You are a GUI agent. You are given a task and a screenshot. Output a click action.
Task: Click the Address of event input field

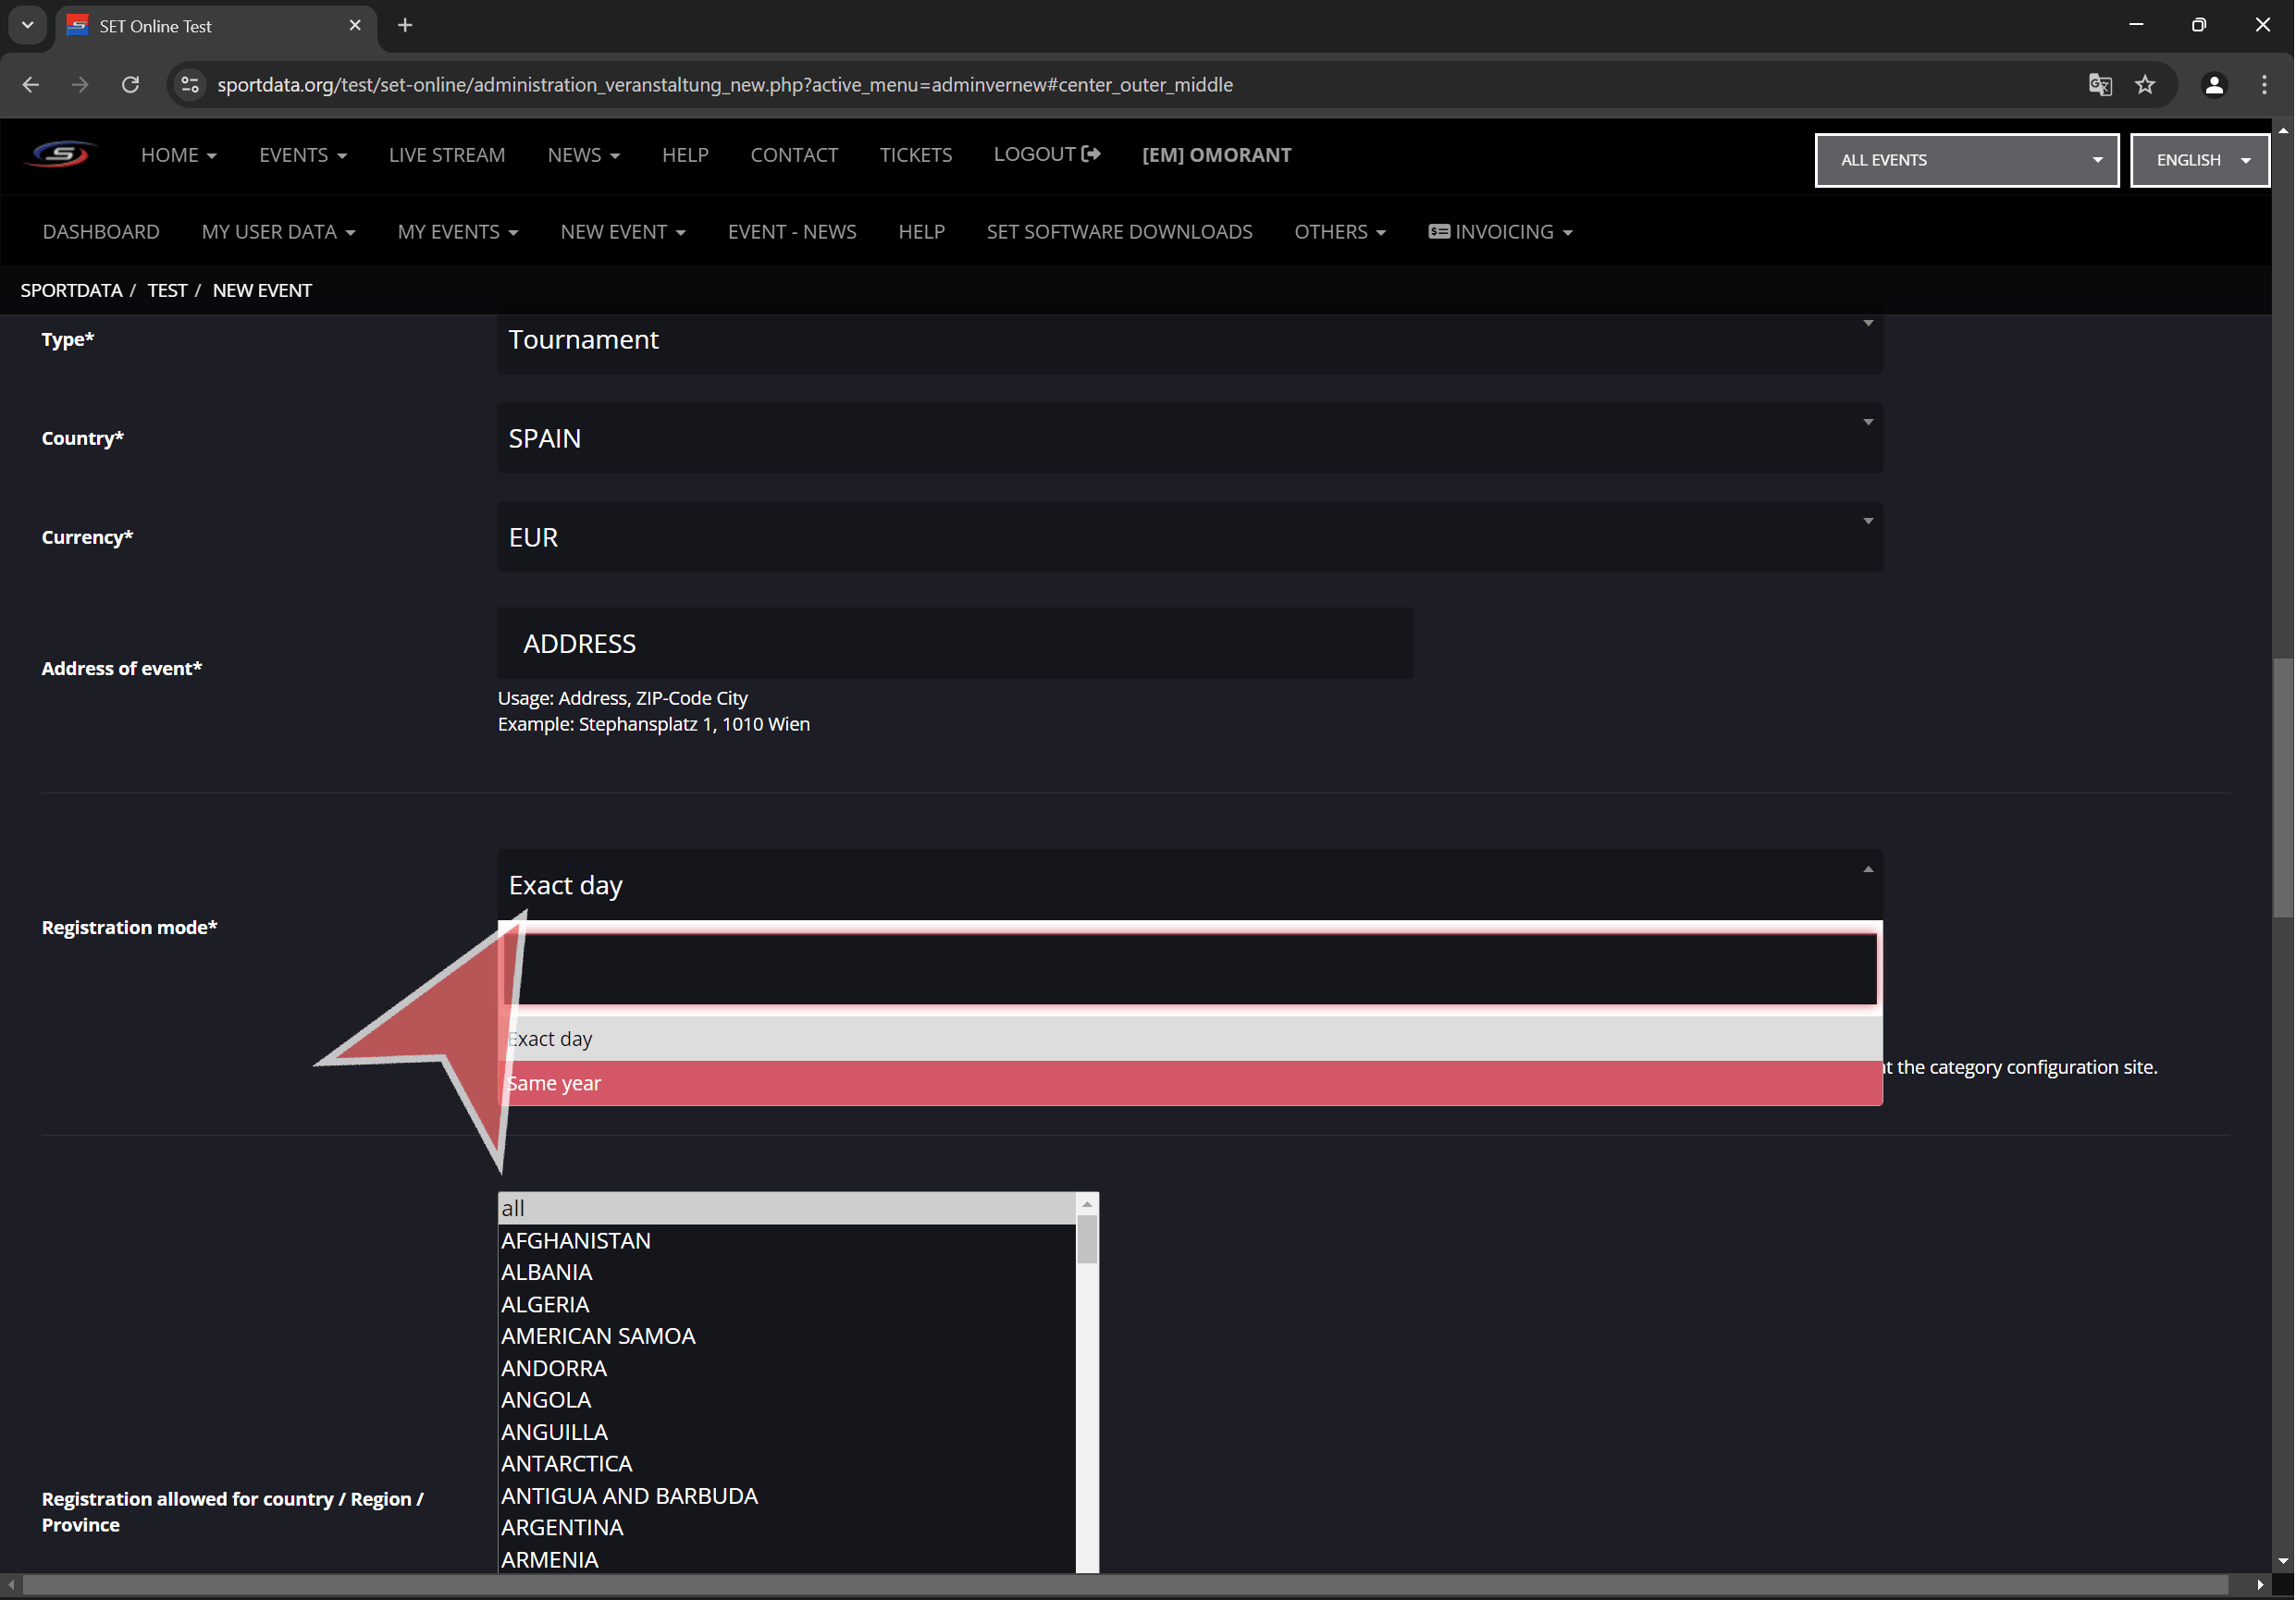point(955,644)
